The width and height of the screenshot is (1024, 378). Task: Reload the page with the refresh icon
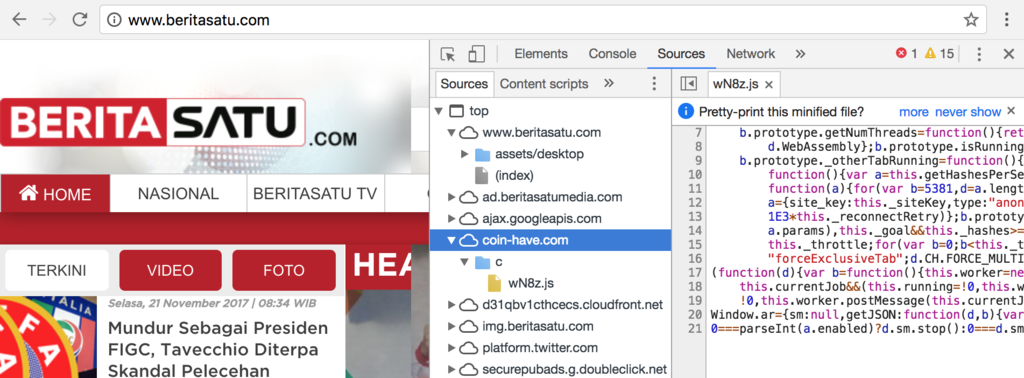point(80,20)
